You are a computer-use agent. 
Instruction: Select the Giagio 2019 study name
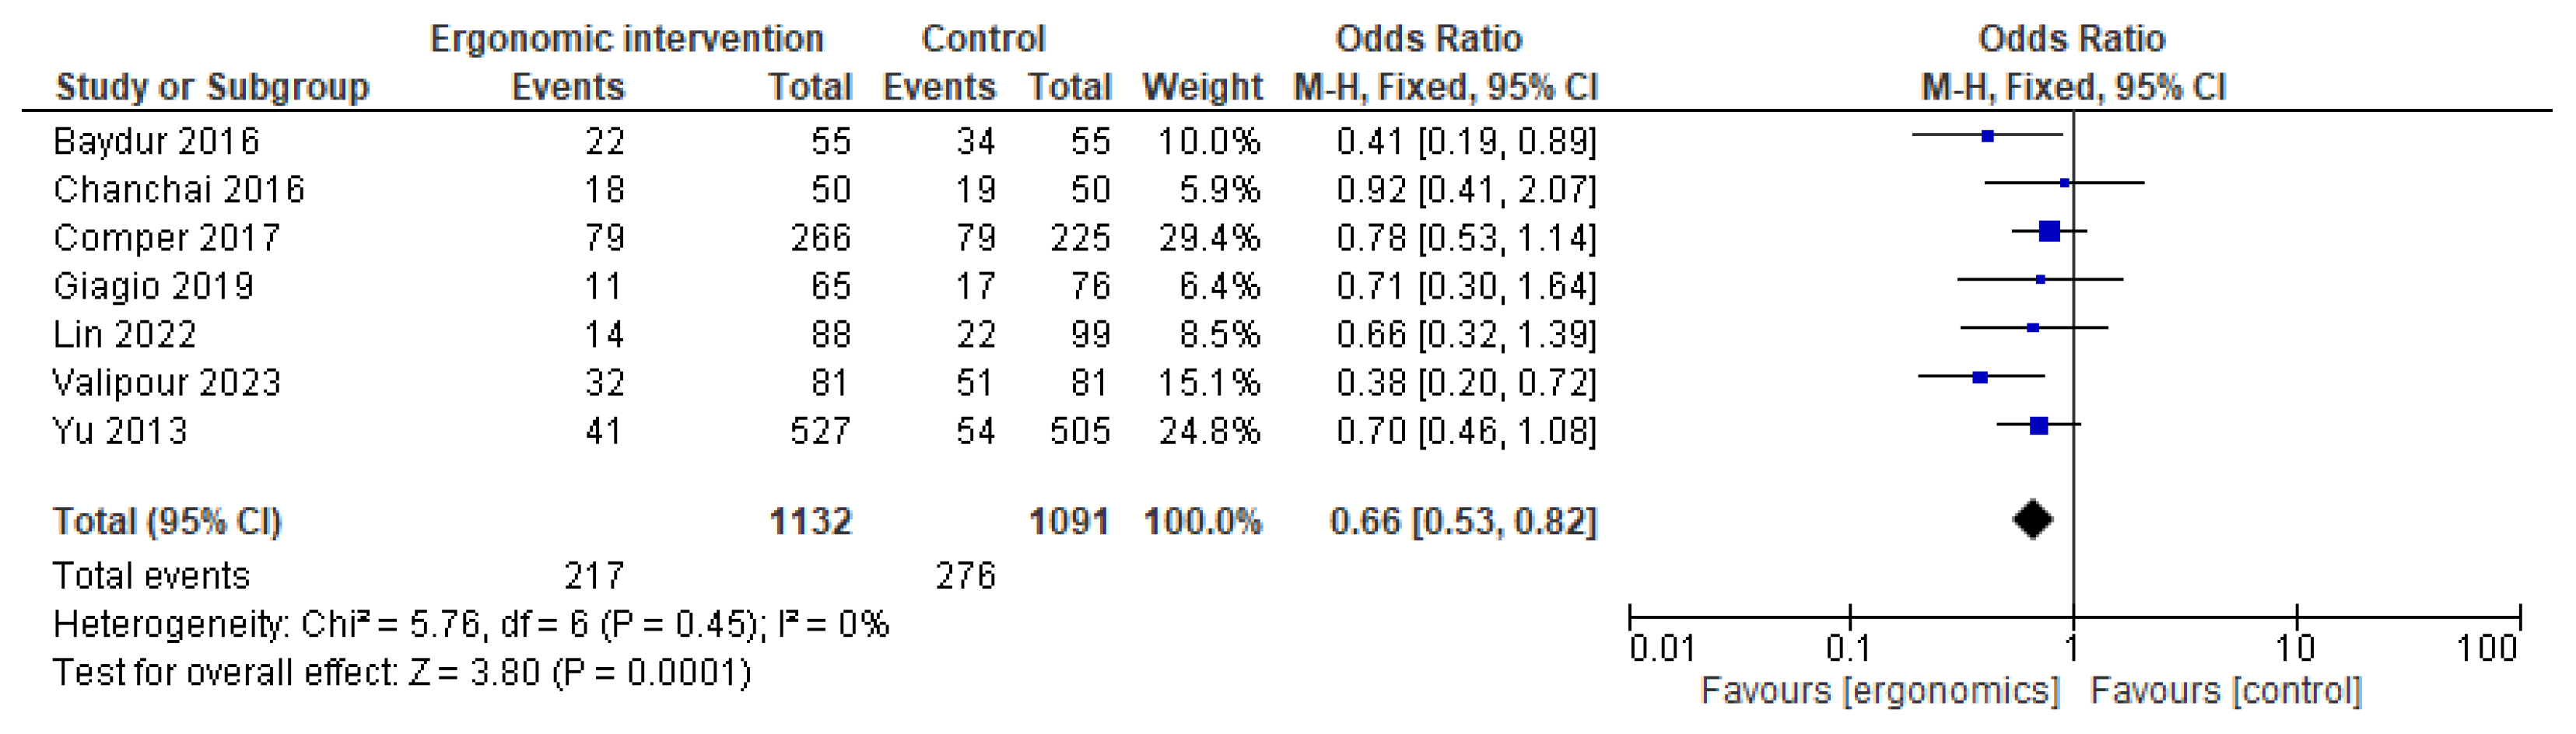point(153,286)
